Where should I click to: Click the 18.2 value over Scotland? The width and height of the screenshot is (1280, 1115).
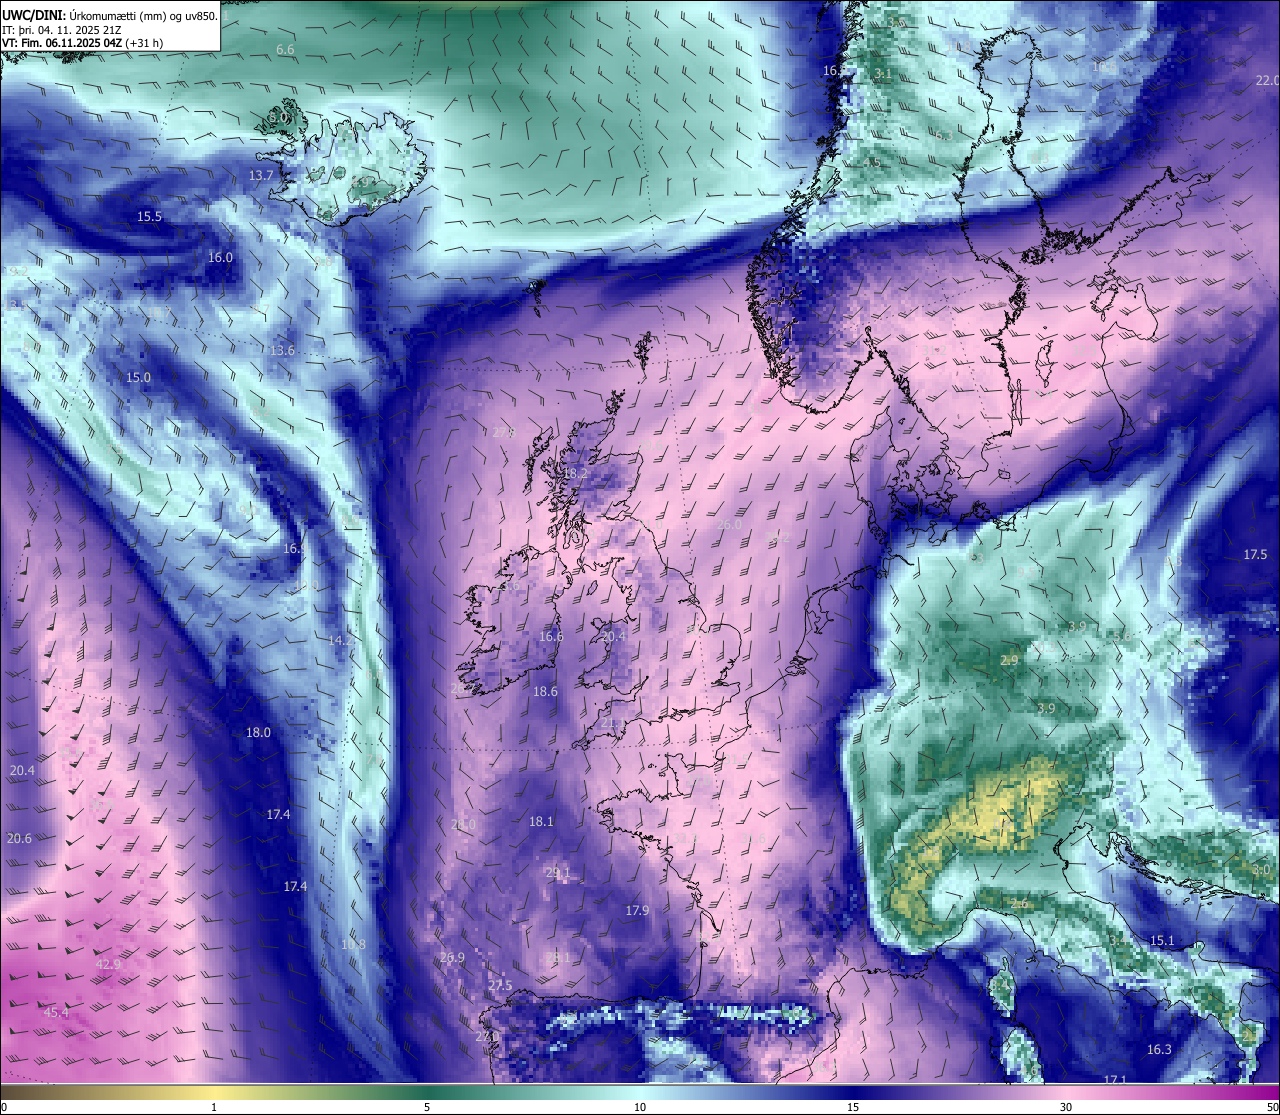[575, 474]
